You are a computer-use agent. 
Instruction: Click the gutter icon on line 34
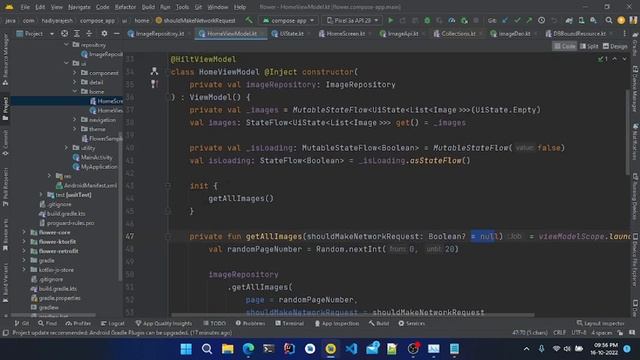tap(154, 71)
